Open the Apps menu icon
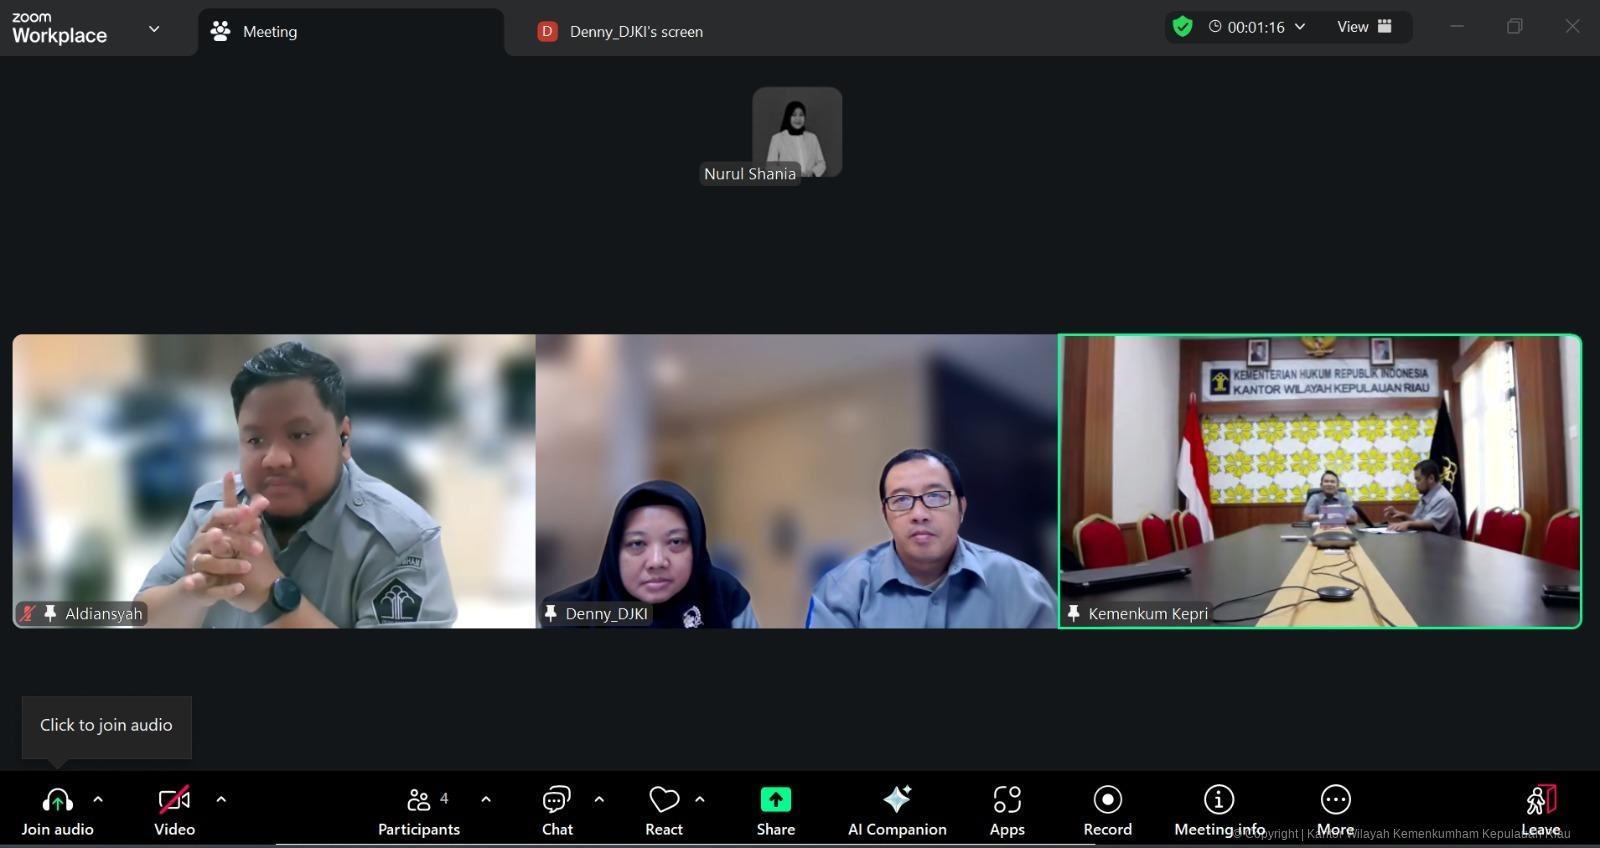Viewport: 1600px width, 848px height. click(x=1007, y=800)
